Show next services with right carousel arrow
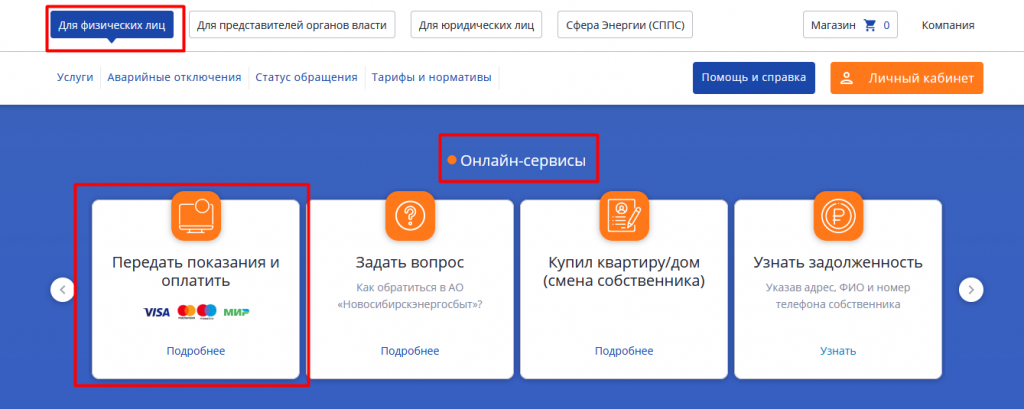This screenshot has width=1024, height=409. tap(971, 289)
